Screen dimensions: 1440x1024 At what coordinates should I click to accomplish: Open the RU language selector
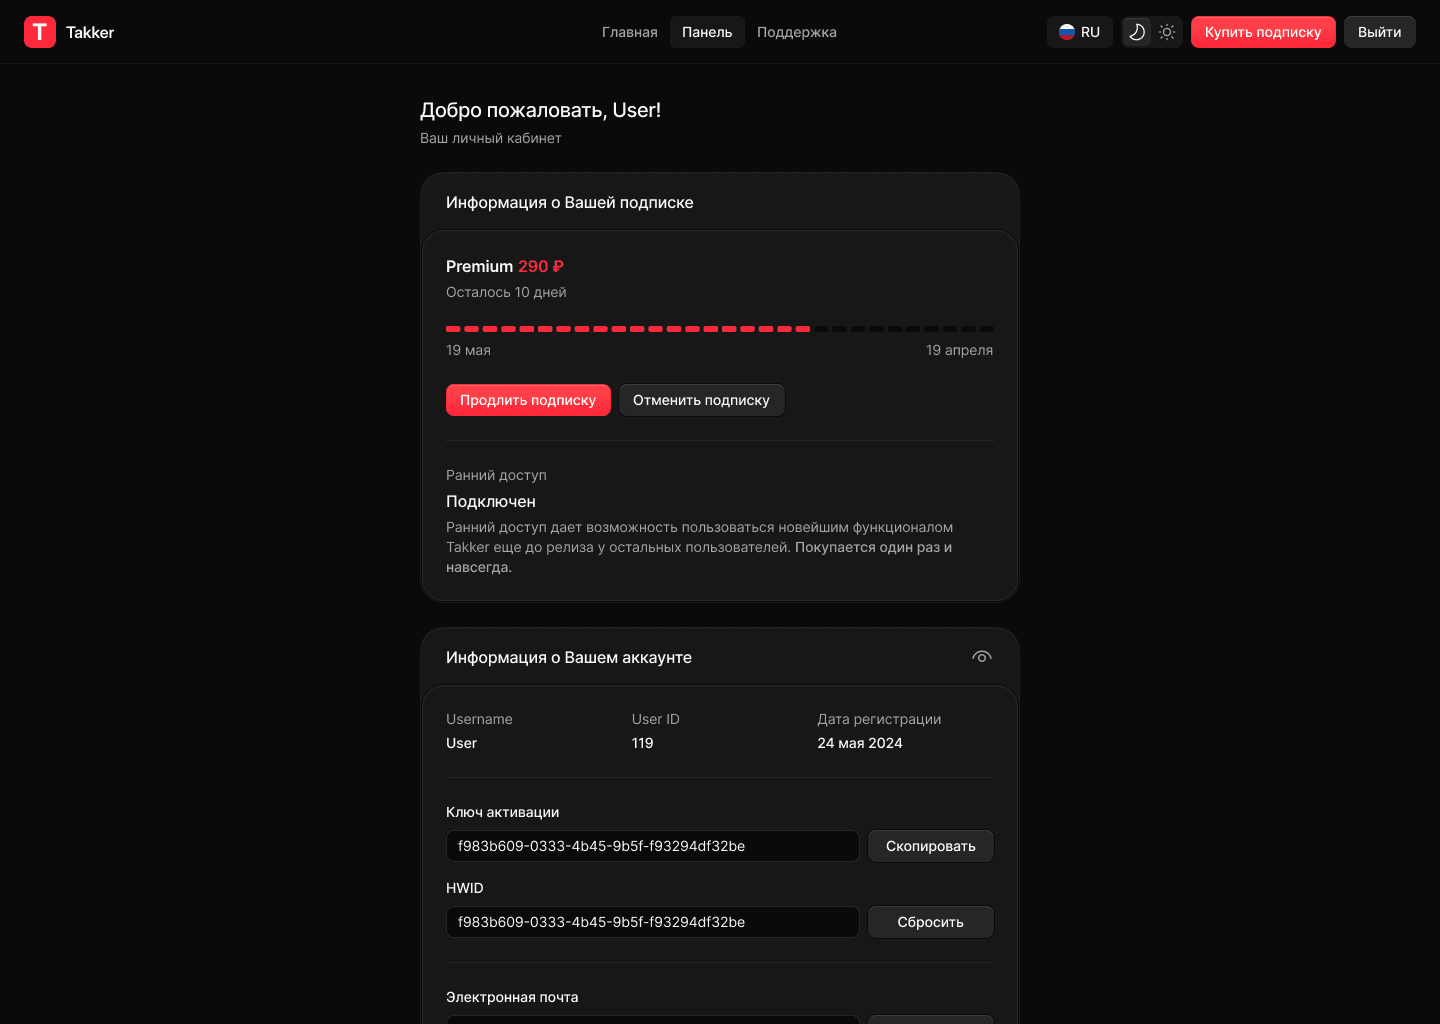[x=1080, y=32]
